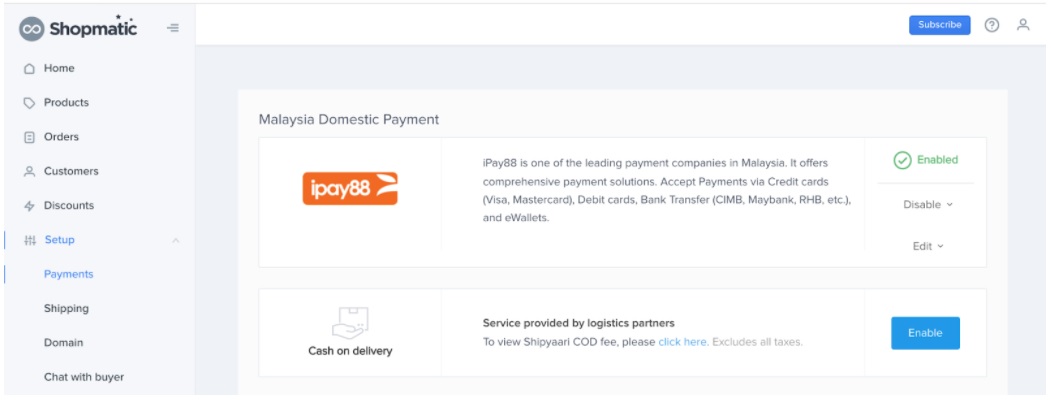Go to the Payments submenu item
The image size is (1051, 400).
[68, 274]
